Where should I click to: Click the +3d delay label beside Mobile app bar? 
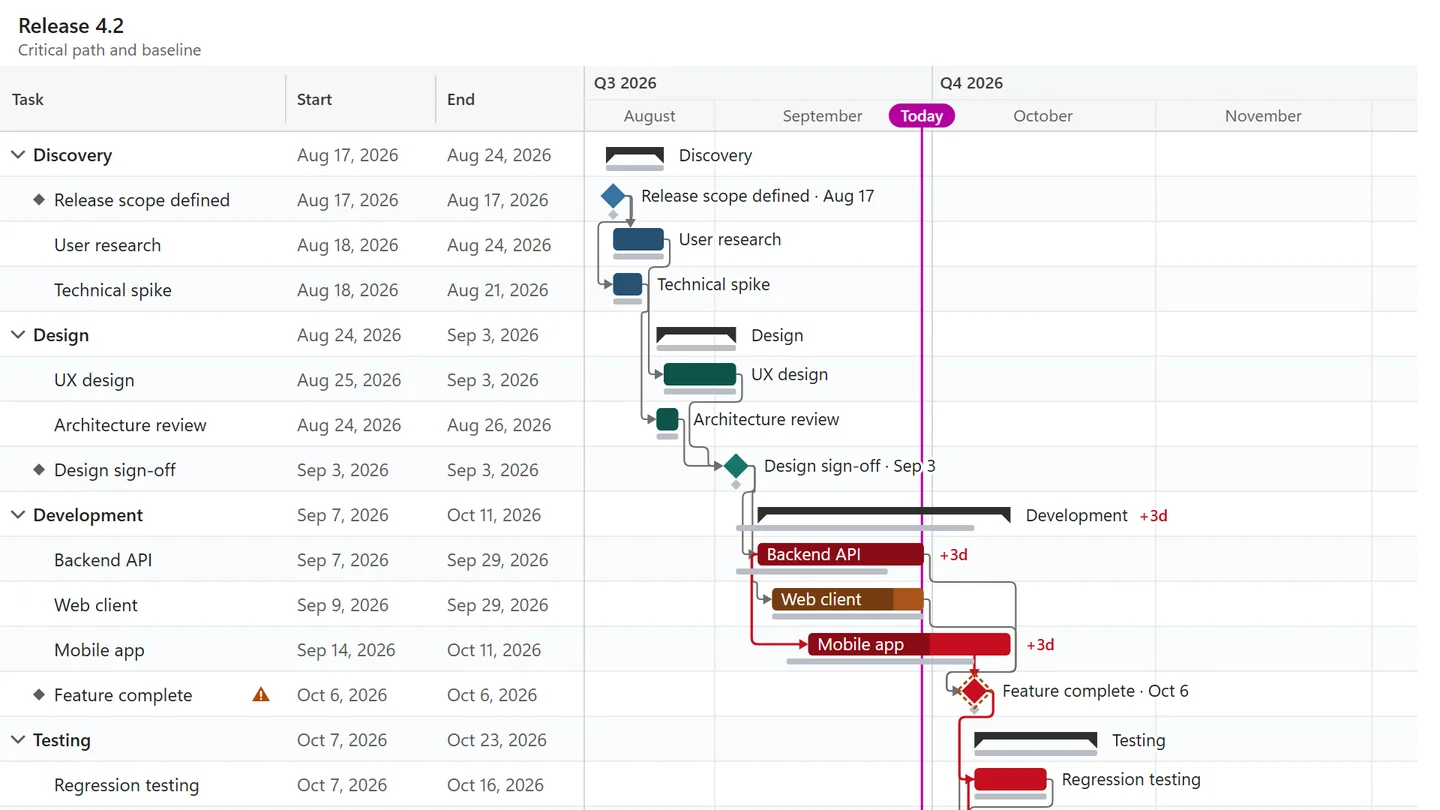[x=1040, y=645]
